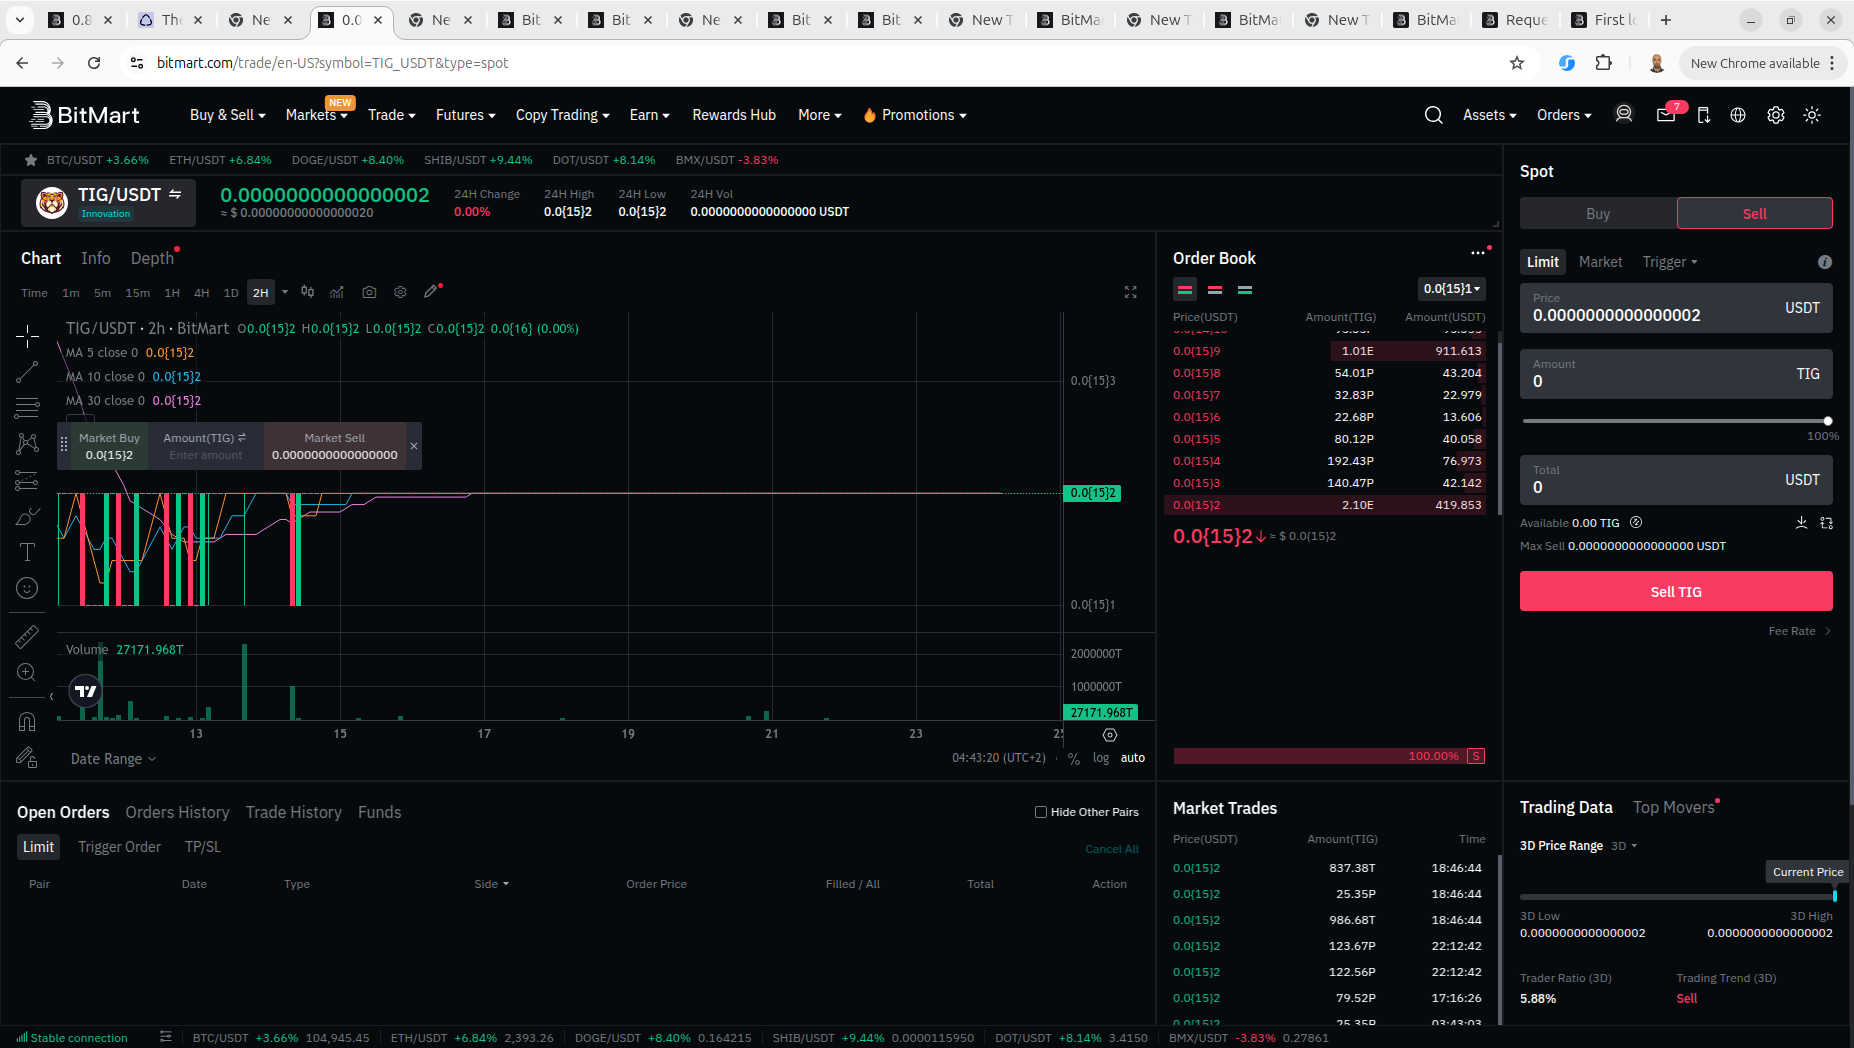Switch to Depth chart tab

click(x=152, y=258)
